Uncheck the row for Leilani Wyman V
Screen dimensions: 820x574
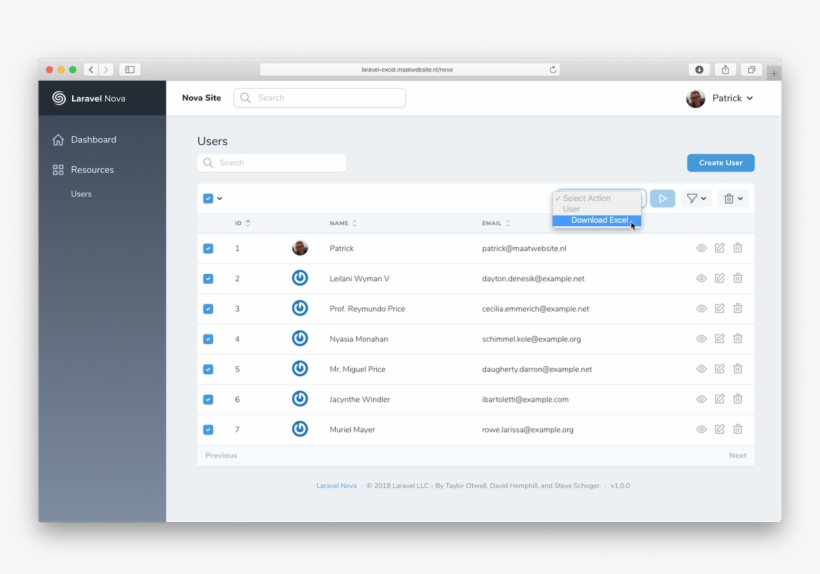208,279
